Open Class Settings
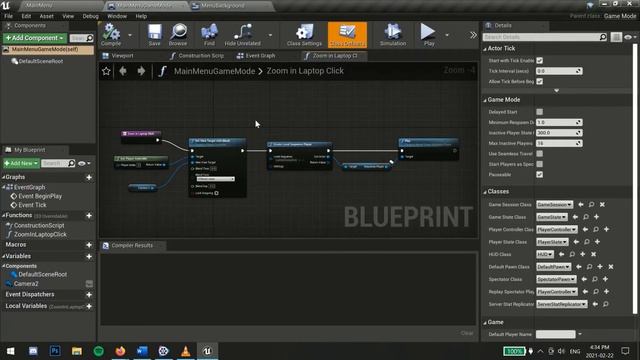Screen dimensions: 640x360 [x=304, y=35]
